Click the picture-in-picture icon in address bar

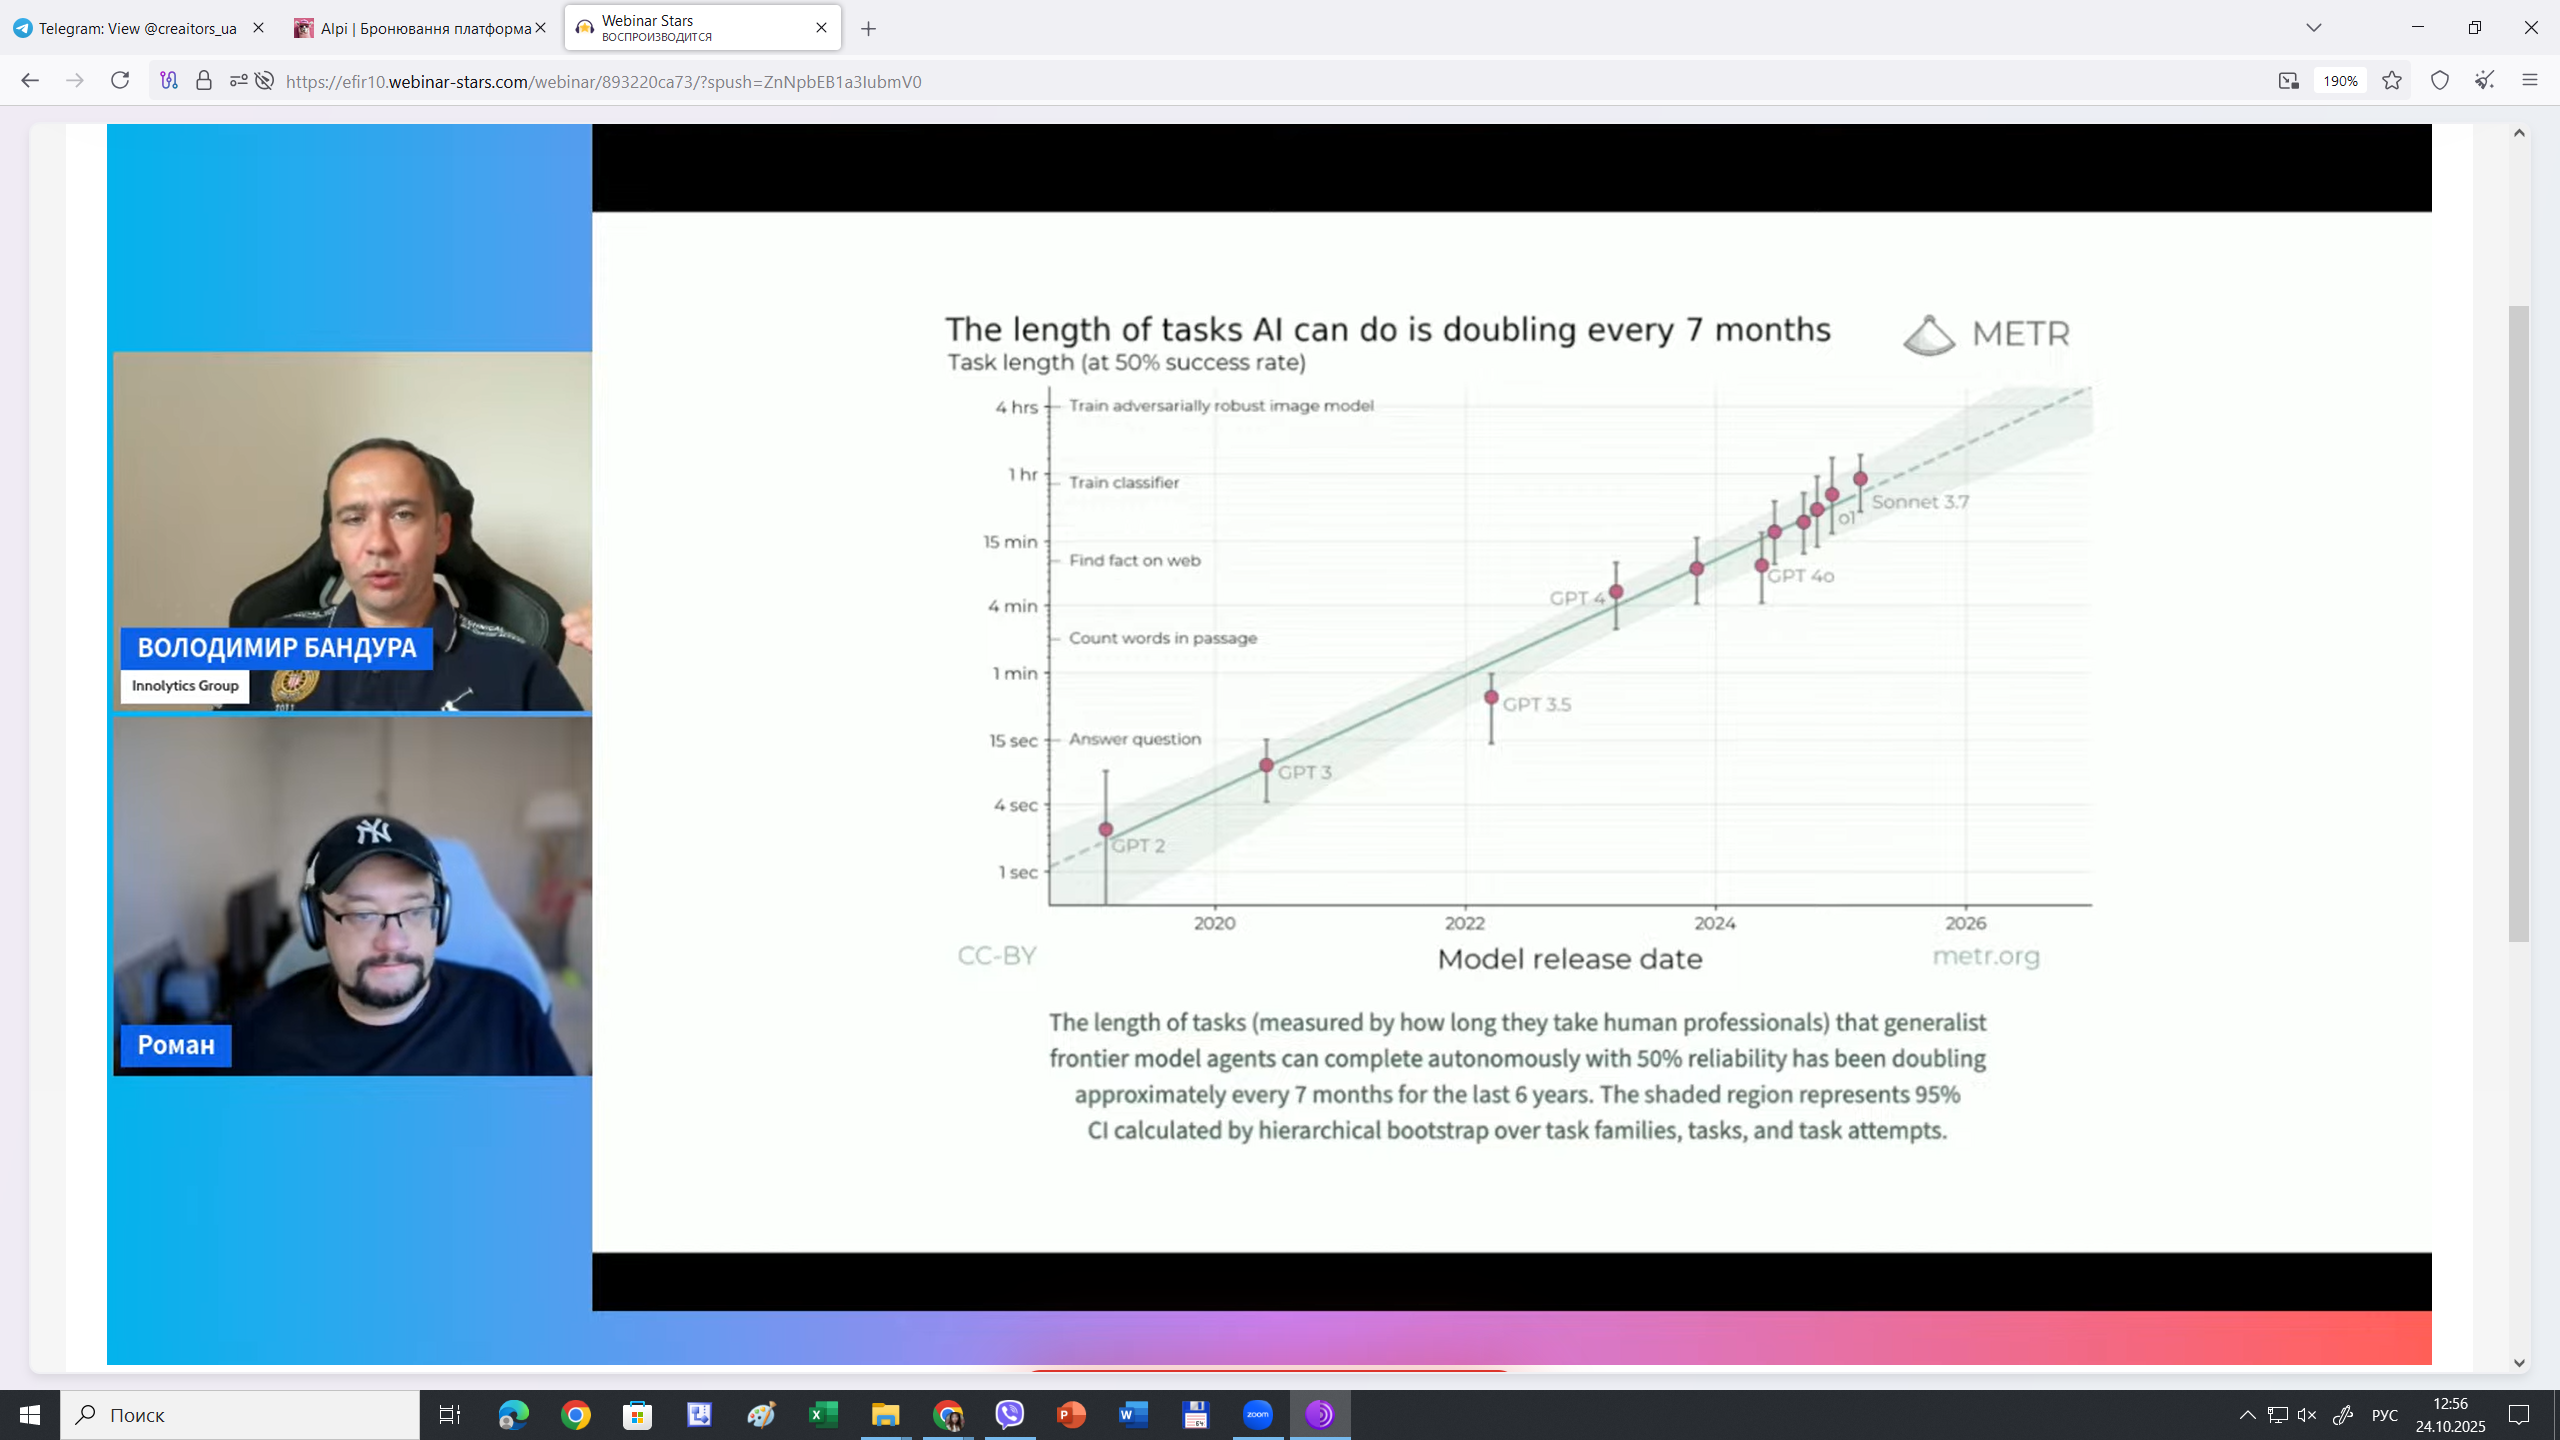(x=2288, y=81)
